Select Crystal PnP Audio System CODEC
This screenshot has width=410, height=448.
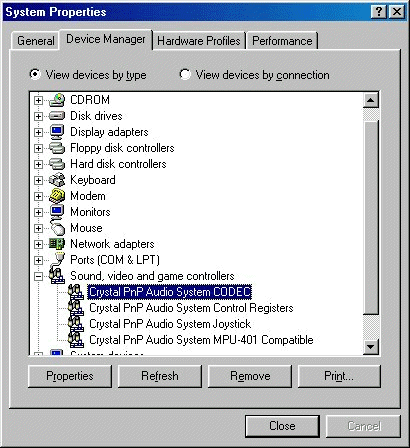[170, 292]
